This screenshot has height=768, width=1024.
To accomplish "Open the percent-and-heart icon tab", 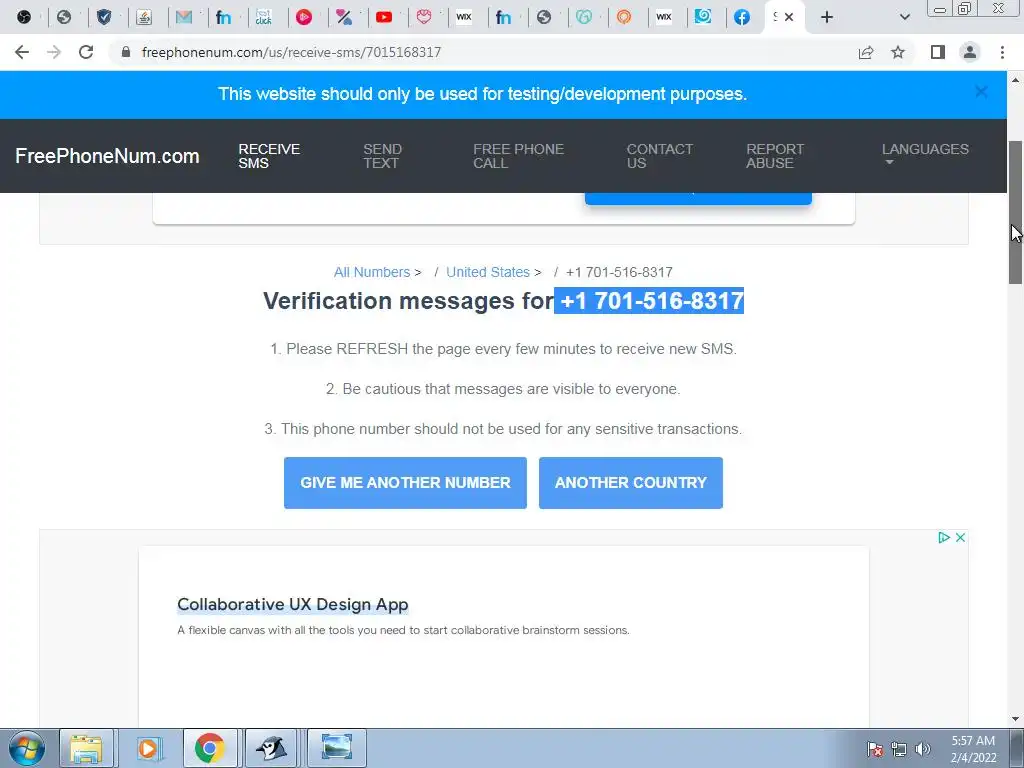I will pyautogui.click(x=344, y=17).
